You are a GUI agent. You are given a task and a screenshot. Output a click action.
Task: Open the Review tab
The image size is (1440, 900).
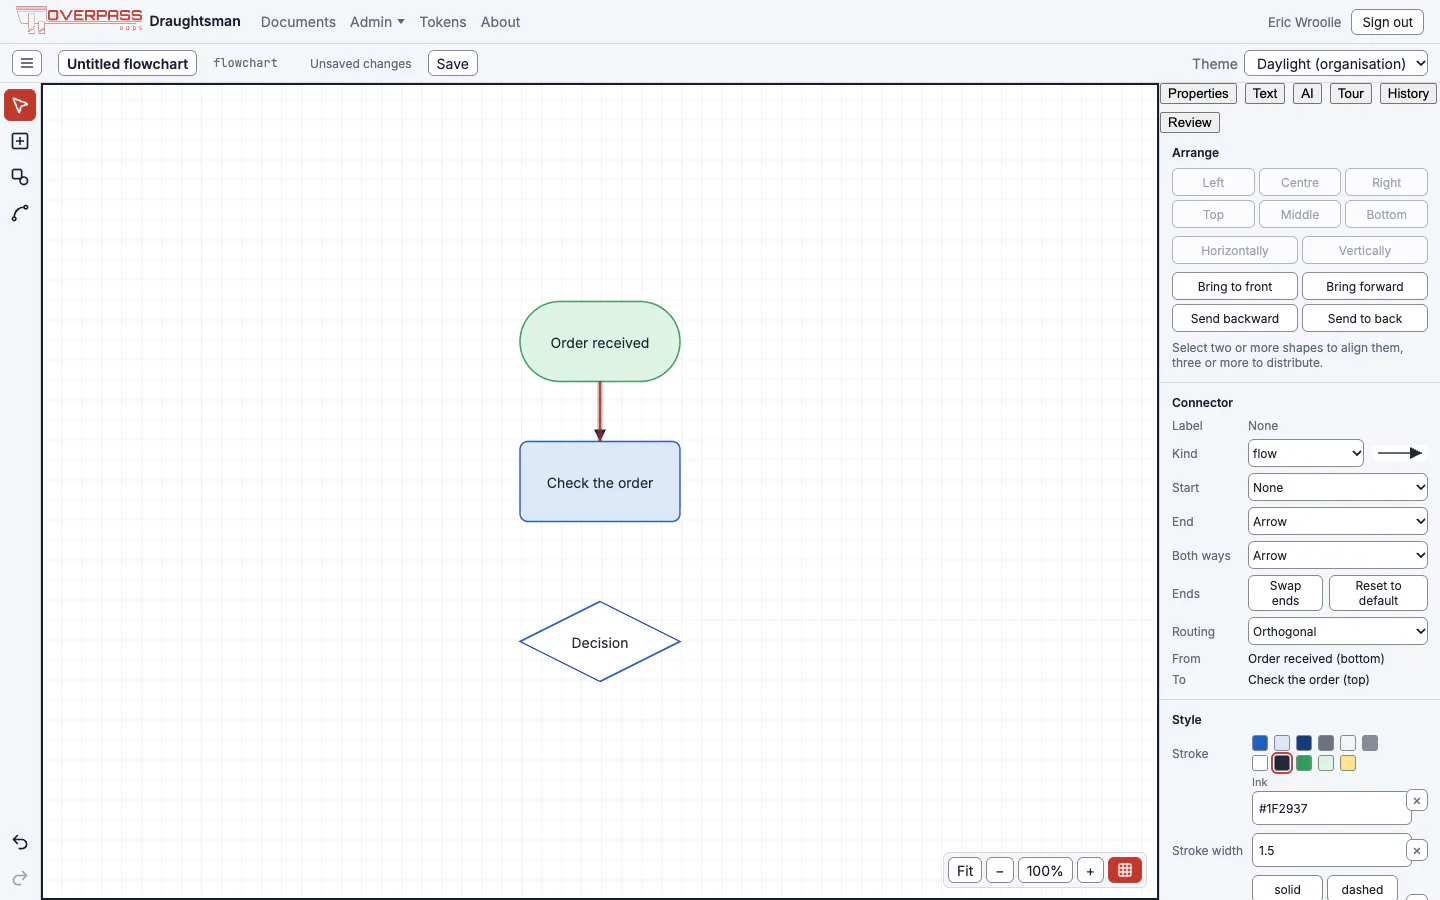pyautogui.click(x=1190, y=122)
